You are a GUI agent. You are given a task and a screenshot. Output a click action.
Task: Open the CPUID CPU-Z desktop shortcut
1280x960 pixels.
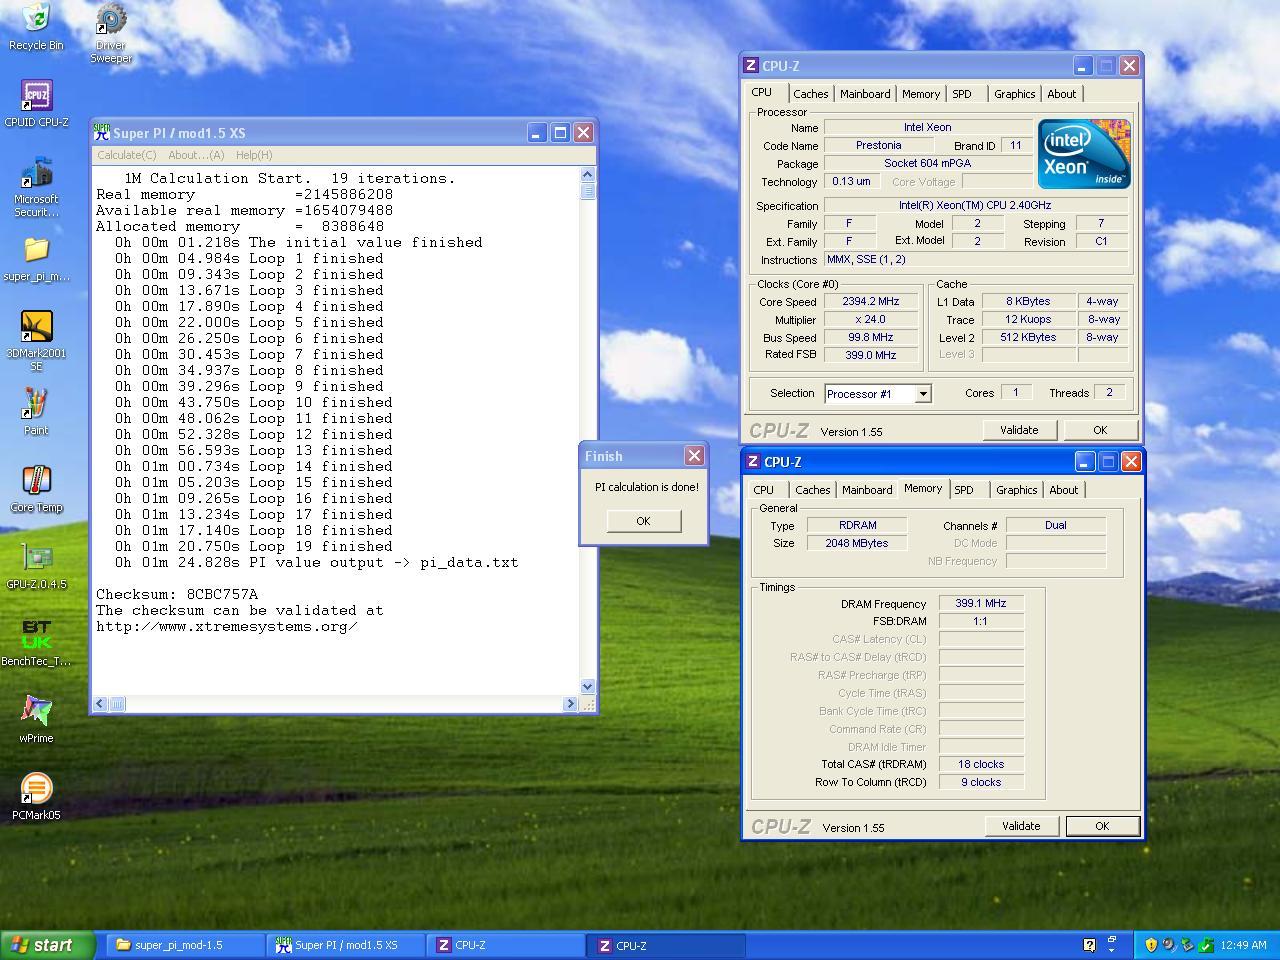(x=36, y=103)
